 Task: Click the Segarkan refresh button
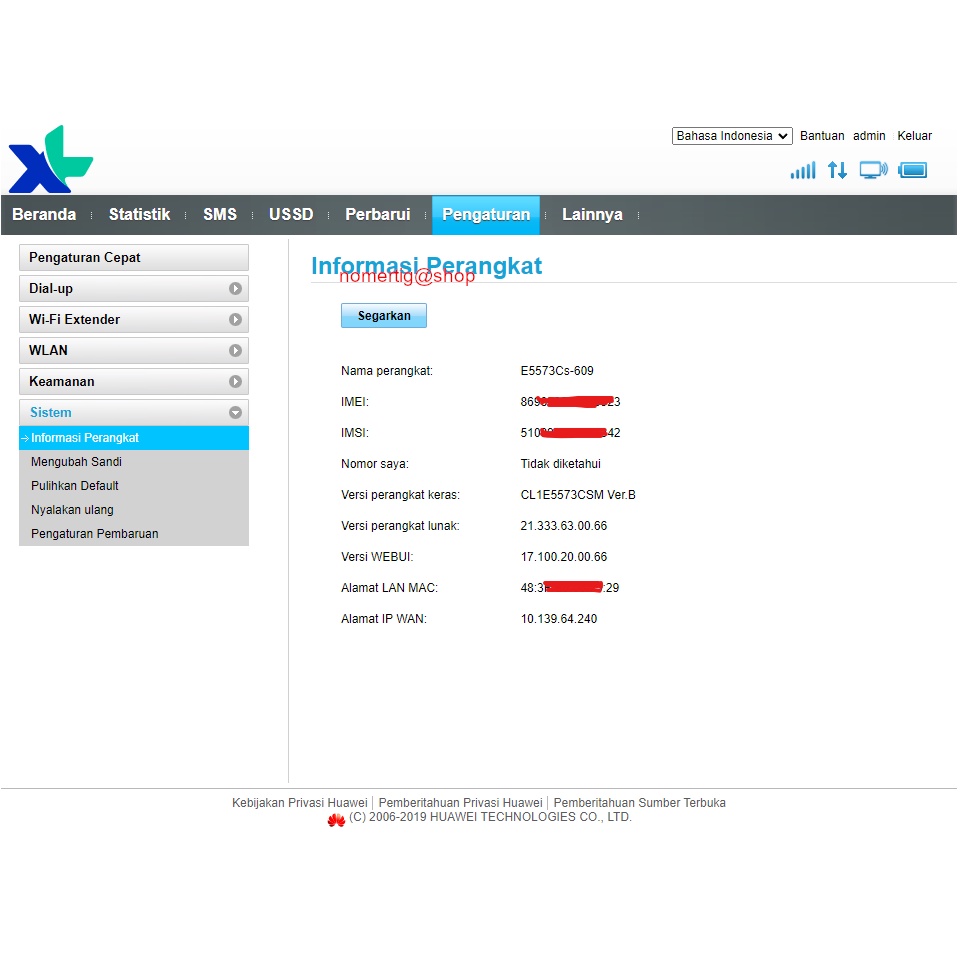click(x=384, y=316)
